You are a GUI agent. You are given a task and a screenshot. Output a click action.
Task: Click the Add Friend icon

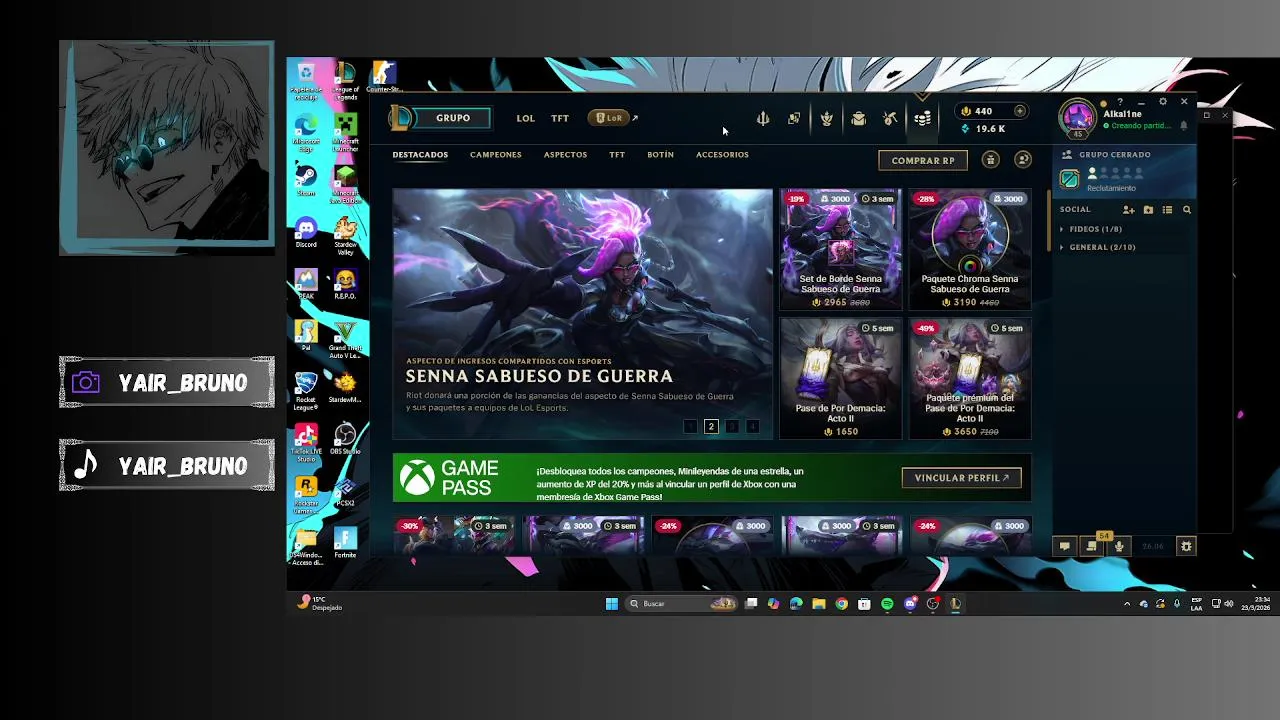click(1128, 210)
